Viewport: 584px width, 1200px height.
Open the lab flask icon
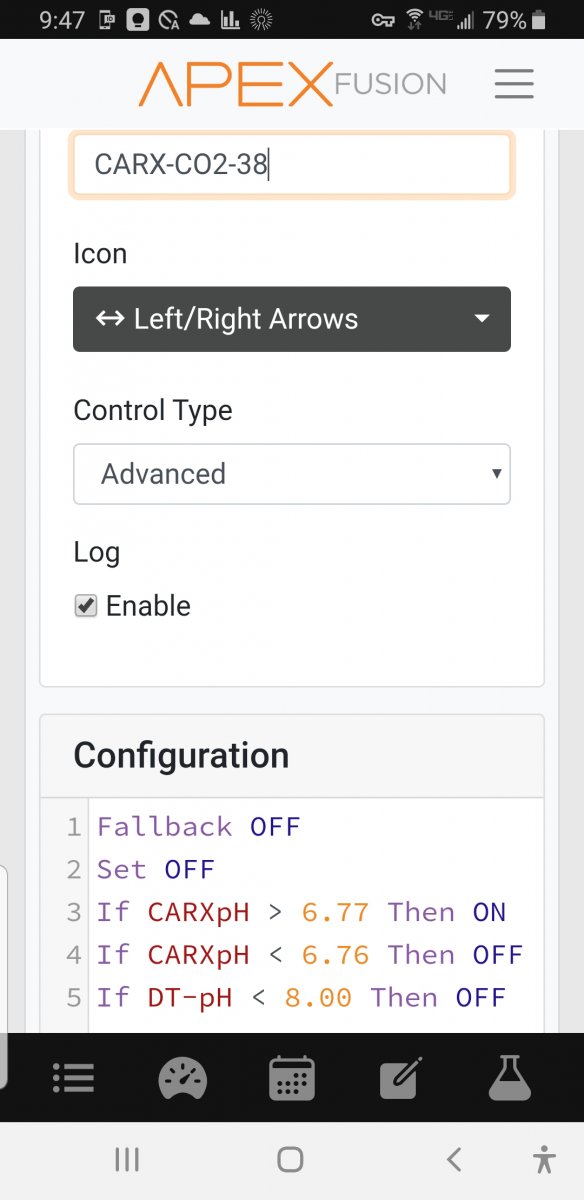[x=511, y=1077]
